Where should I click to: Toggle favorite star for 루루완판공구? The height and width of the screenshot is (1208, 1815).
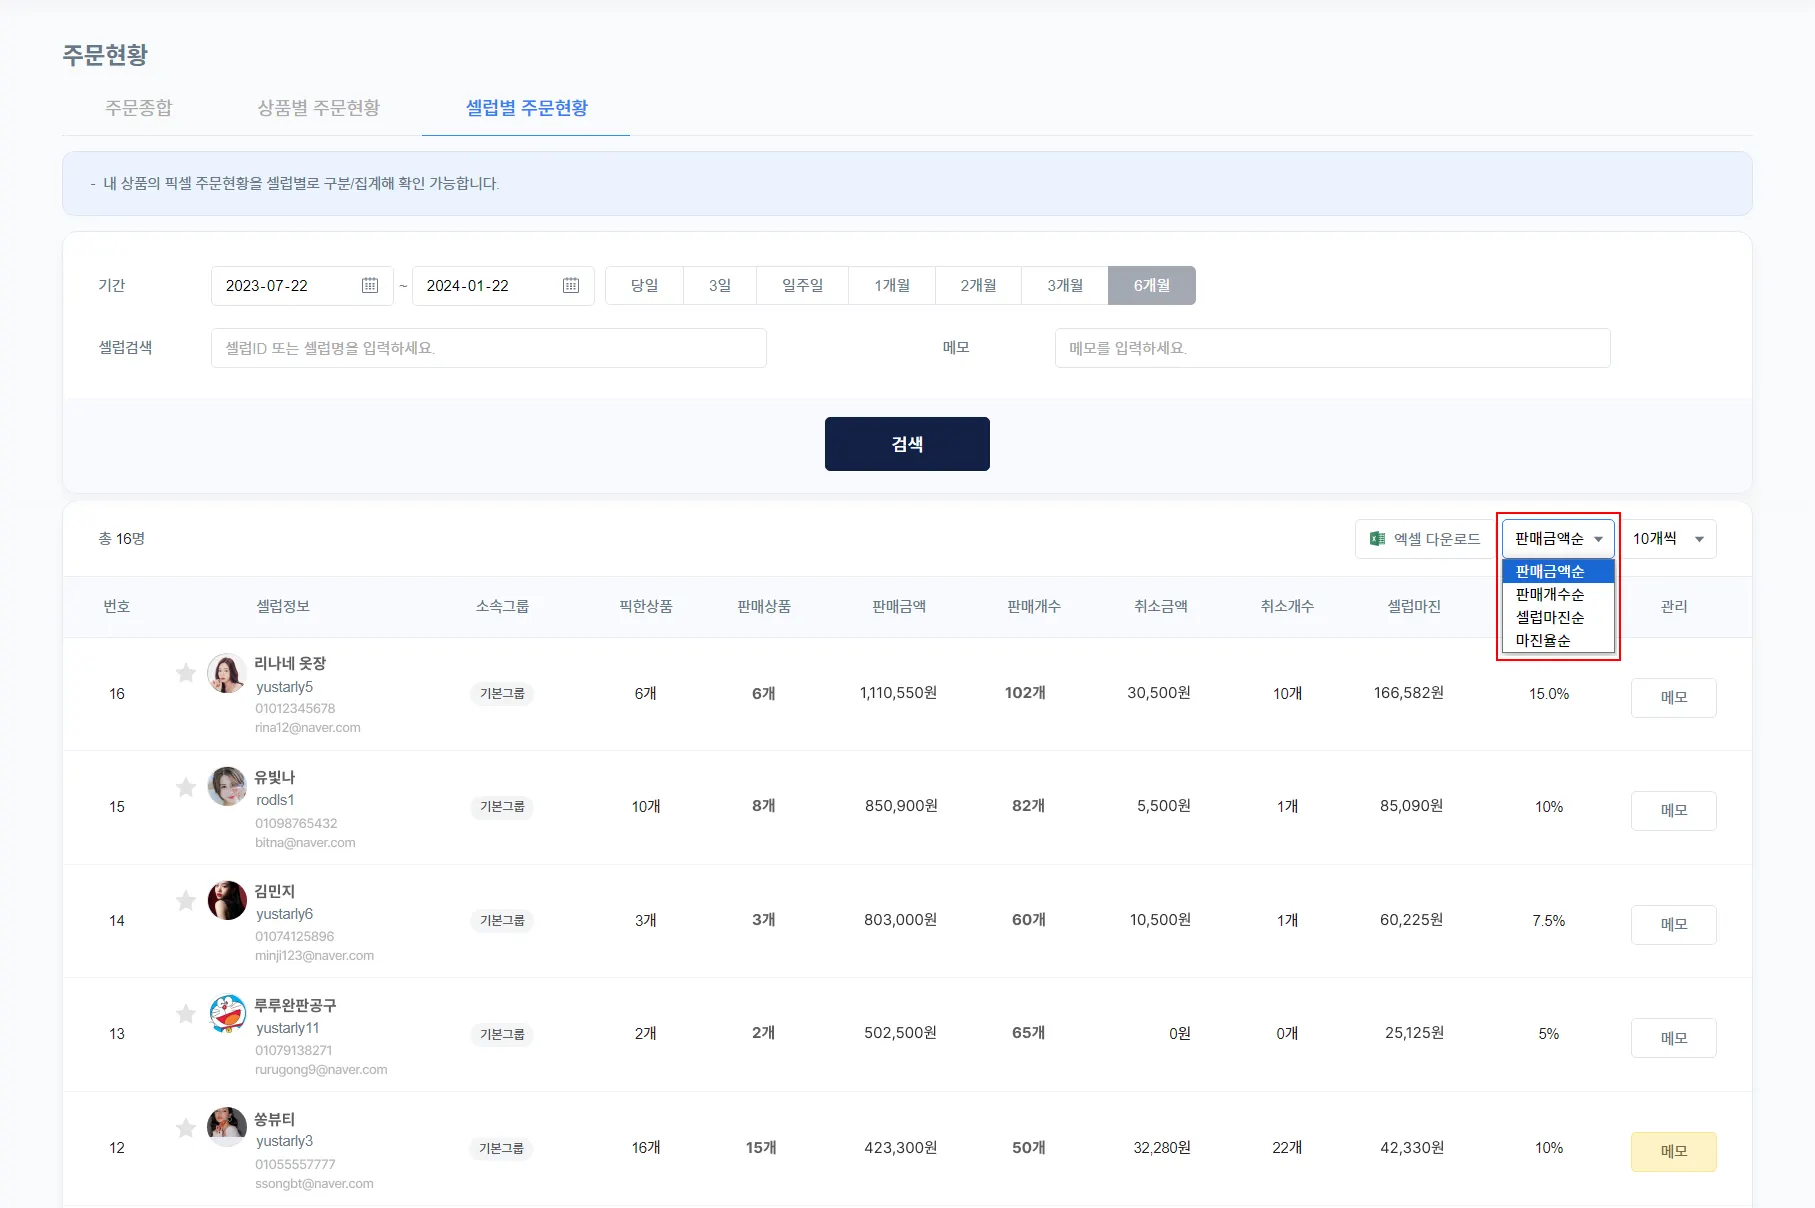(185, 1014)
